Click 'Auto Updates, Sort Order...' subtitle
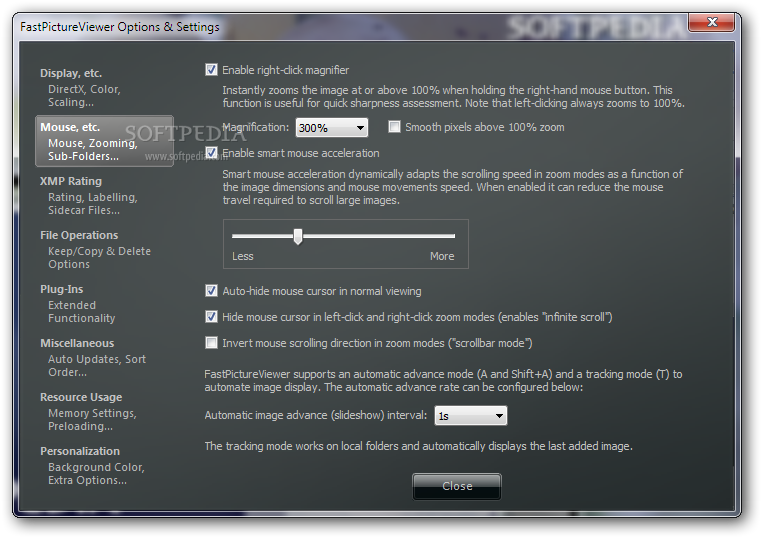Screen dimensions: 762x538 pos(97,365)
